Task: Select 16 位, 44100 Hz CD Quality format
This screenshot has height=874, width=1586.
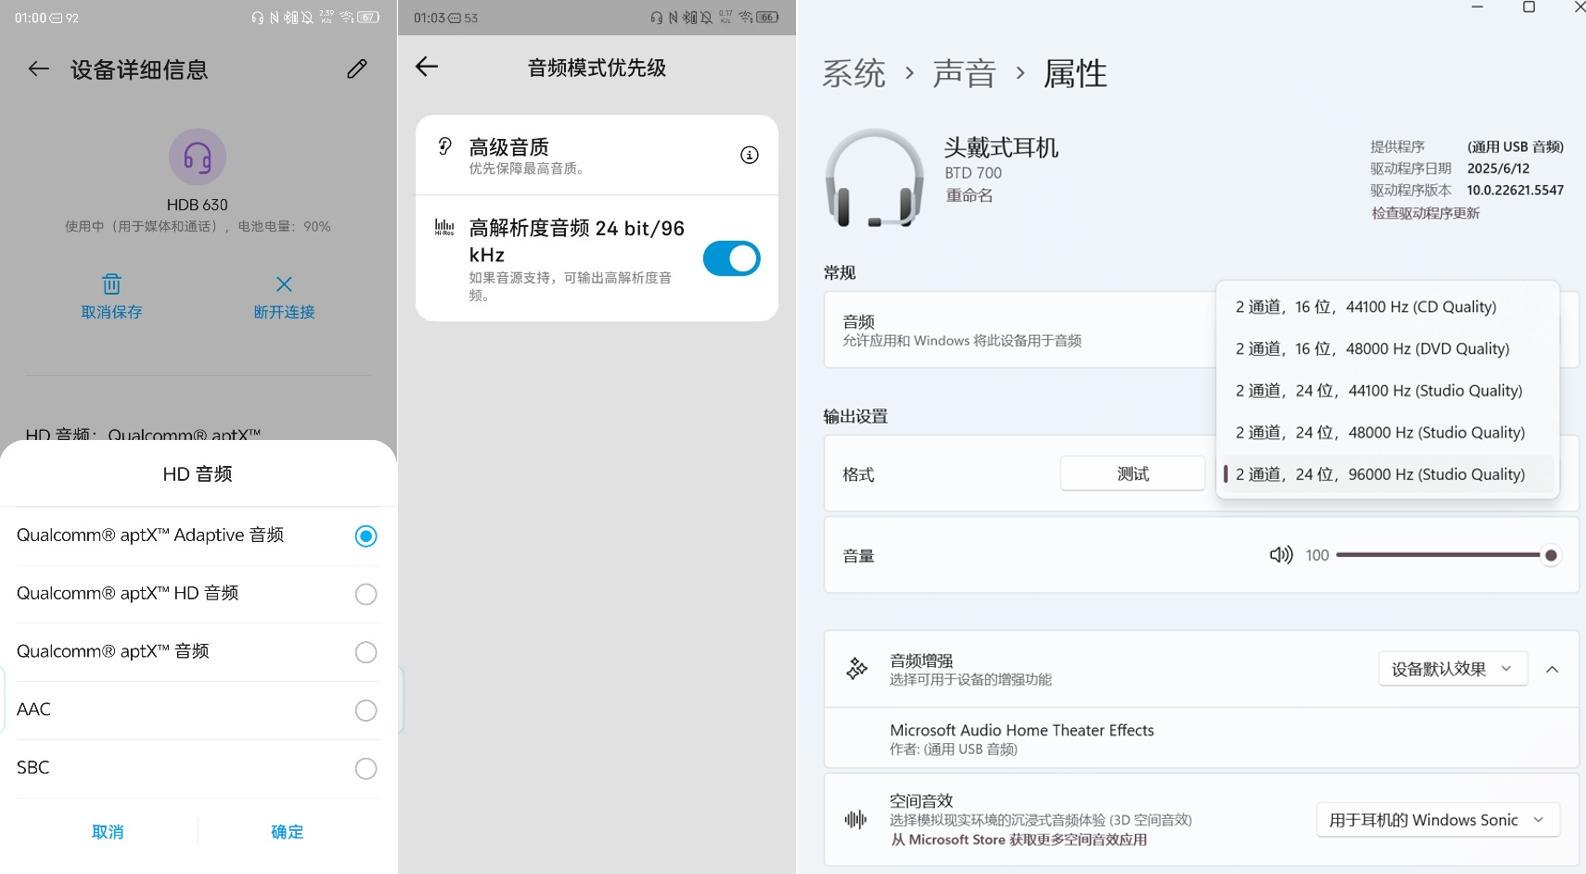Action: tap(1366, 307)
